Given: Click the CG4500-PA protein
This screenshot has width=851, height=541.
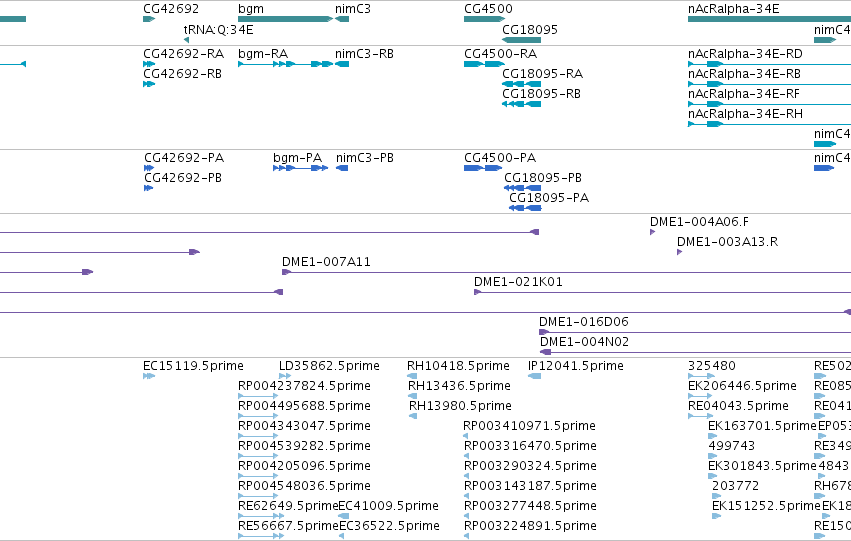Looking at the screenshot, I should pyautogui.click(x=483, y=168).
